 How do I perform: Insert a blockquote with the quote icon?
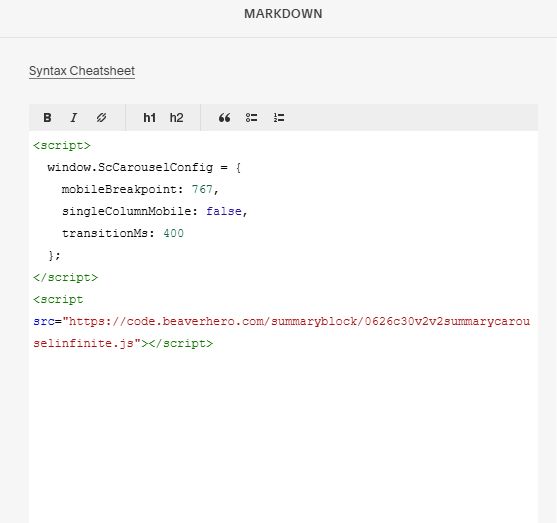(x=224, y=118)
